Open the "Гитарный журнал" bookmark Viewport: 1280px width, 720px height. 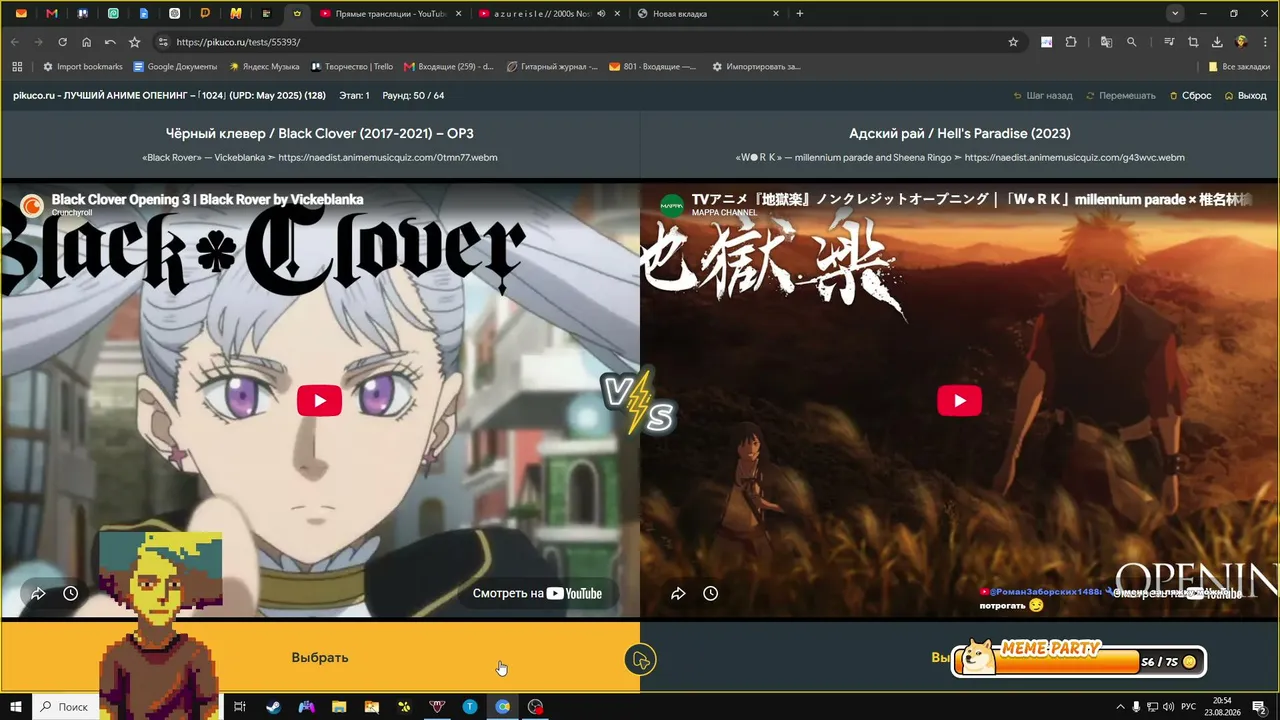tap(552, 67)
